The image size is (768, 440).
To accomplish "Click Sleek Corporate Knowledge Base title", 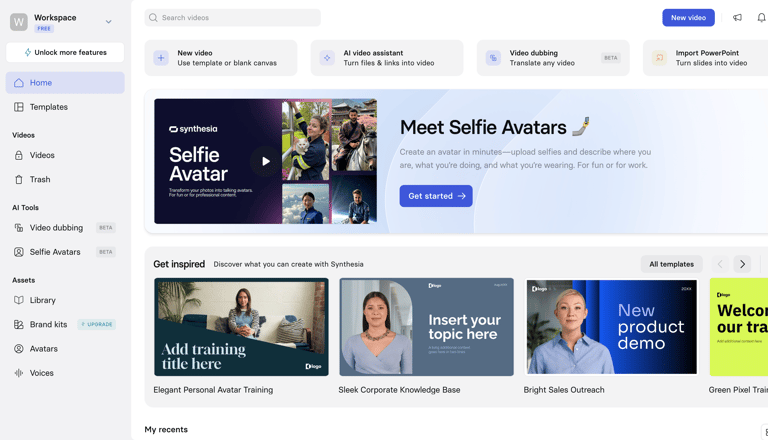I will click(399, 390).
